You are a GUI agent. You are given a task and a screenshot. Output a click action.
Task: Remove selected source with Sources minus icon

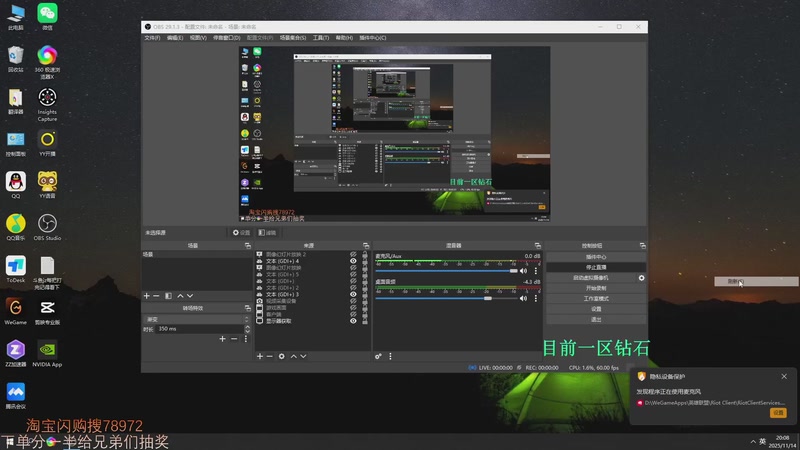269,356
